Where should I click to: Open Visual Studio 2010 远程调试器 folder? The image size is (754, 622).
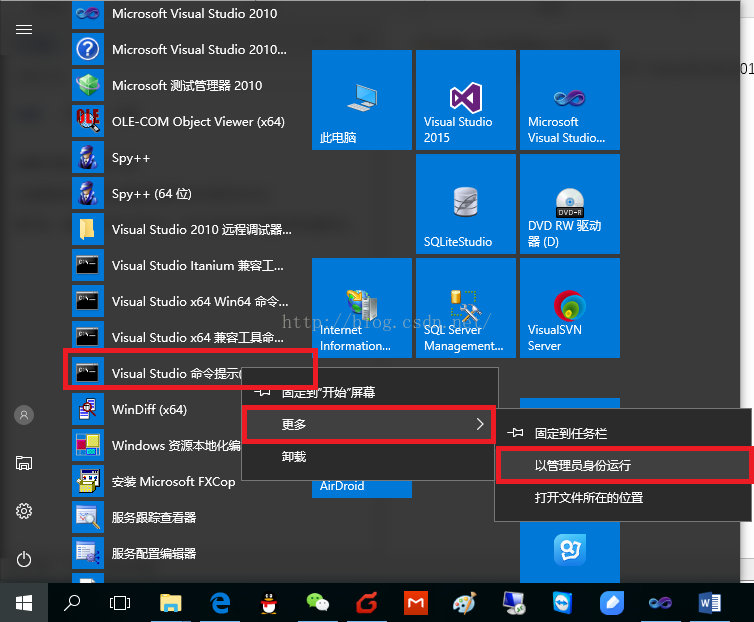(x=183, y=229)
